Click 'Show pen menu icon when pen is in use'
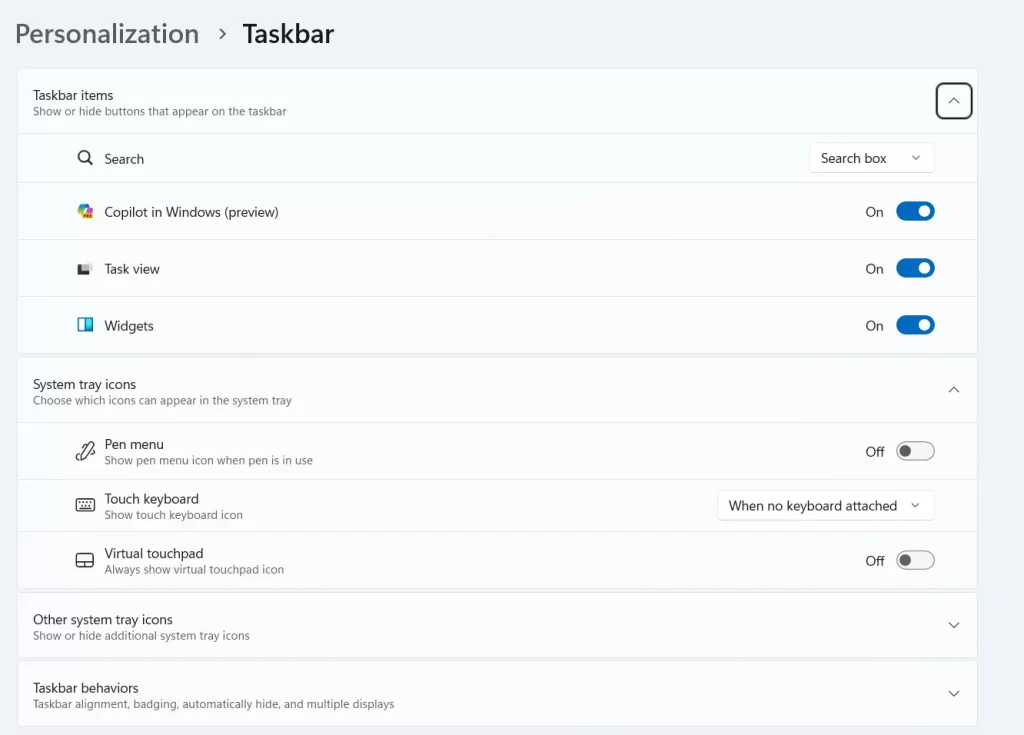Screen dimensions: 1024x735 pos(208,461)
